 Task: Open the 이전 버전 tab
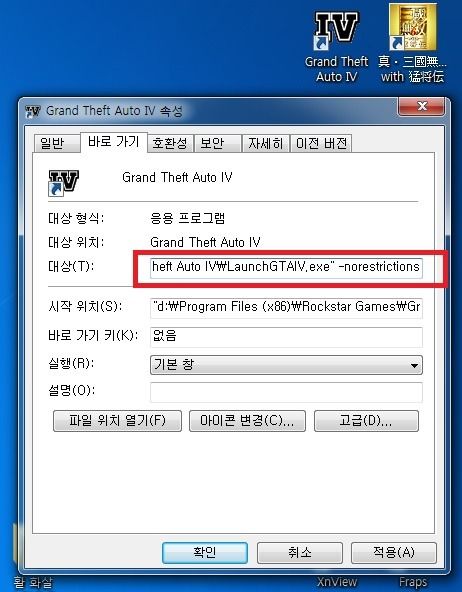pos(321,143)
